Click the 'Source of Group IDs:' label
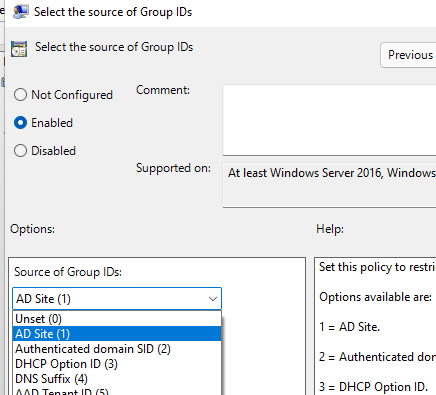The height and width of the screenshot is (395, 436). (68, 272)
